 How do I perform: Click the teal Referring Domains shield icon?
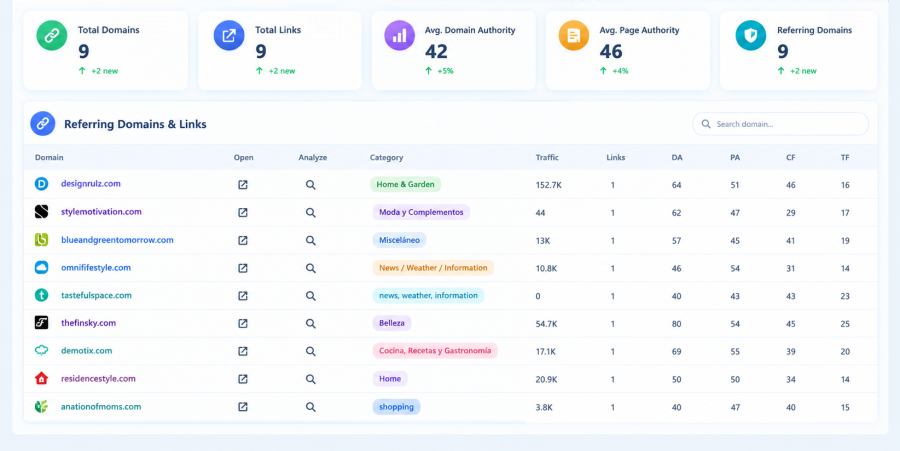click(x=751, y=36)
